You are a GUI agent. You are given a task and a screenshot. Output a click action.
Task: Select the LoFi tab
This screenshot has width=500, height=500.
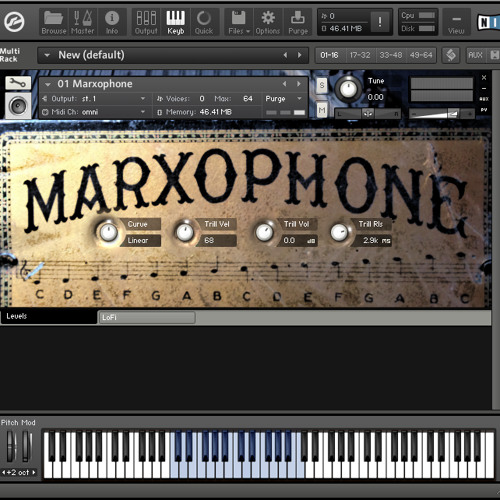pyautogui.click(x=147, y=317)
